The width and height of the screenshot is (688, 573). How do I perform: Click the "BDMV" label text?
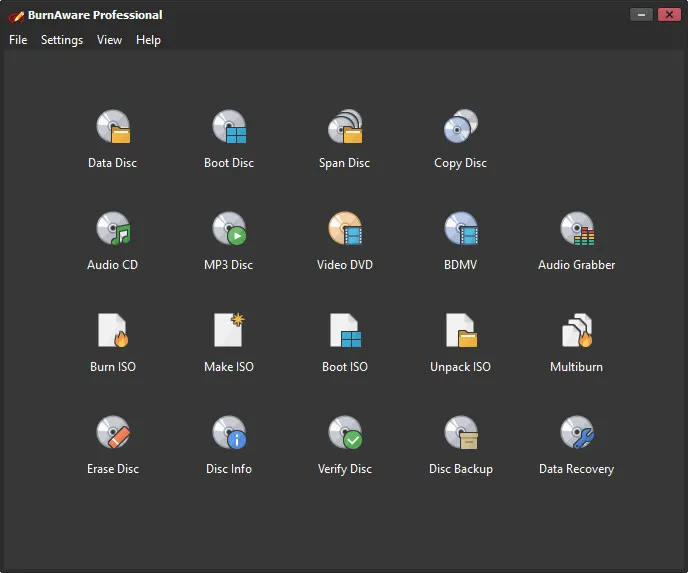click(x=460, y=265)
